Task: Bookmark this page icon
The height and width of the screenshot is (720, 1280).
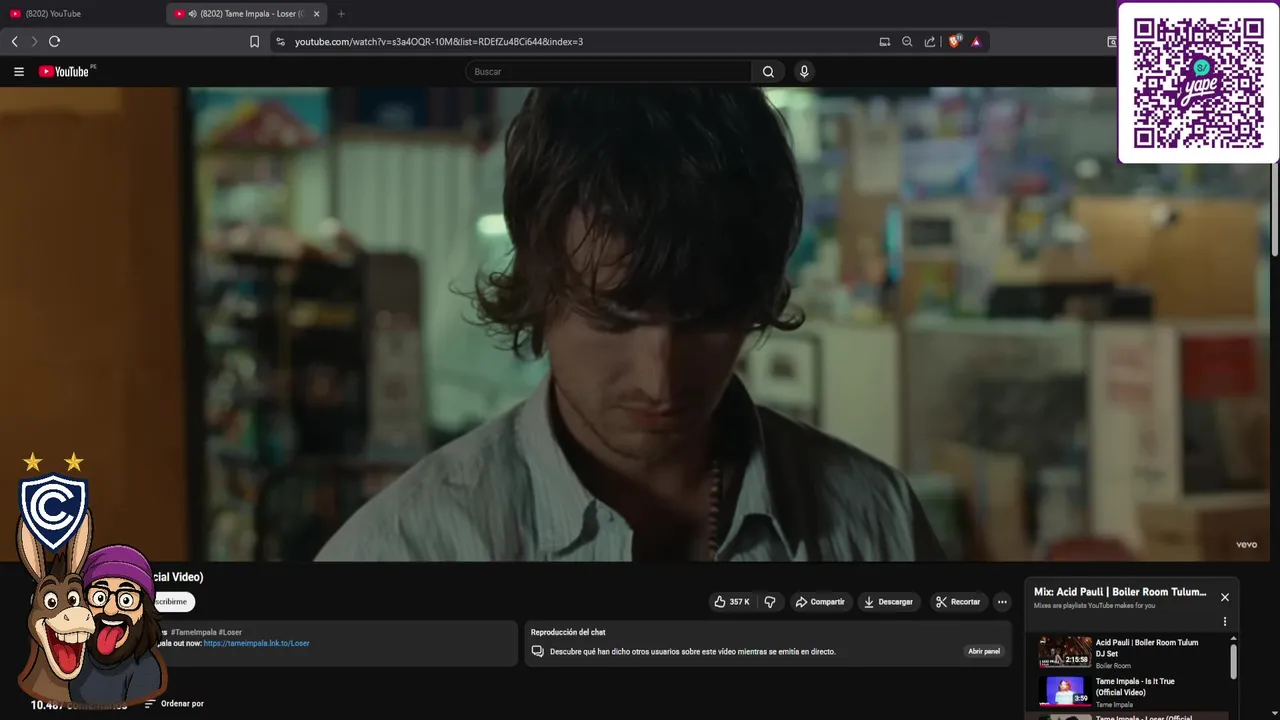Action: tap(254, 42)
